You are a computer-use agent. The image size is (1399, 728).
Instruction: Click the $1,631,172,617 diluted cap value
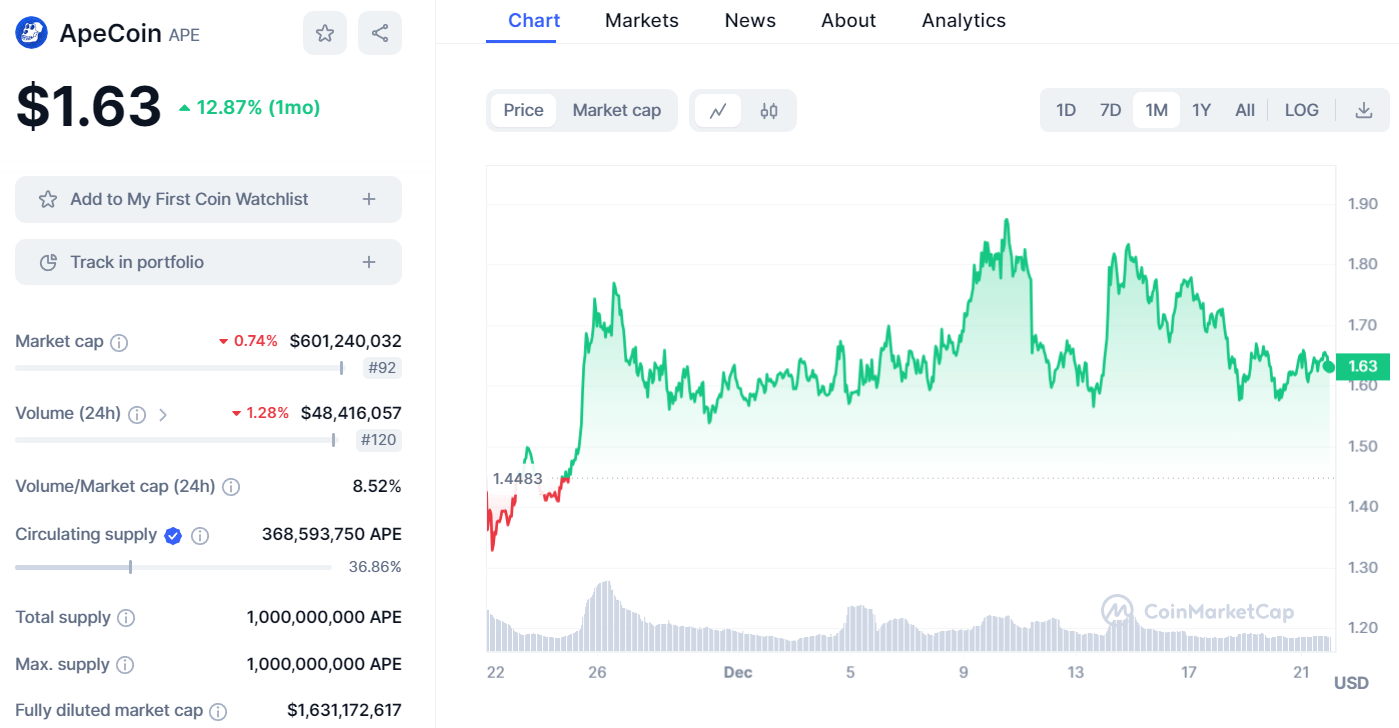[345, 710]
